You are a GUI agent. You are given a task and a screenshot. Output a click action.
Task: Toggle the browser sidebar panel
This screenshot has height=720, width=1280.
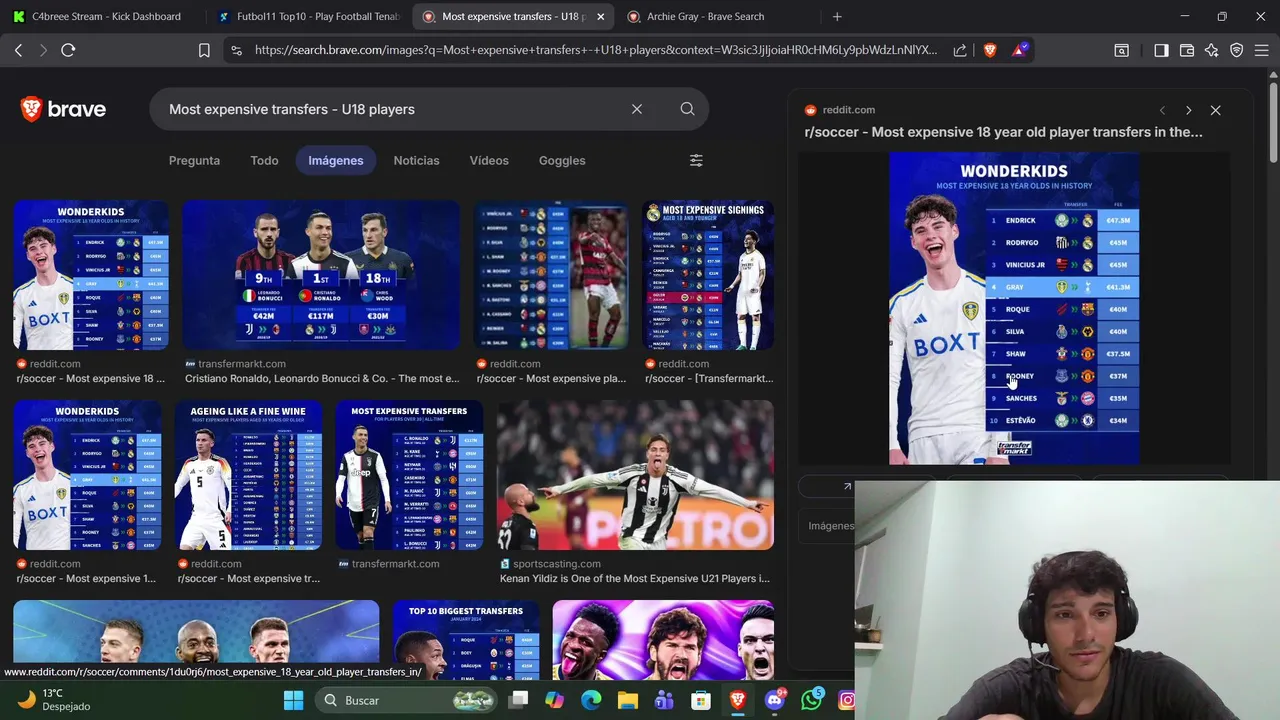point(1161,50)
